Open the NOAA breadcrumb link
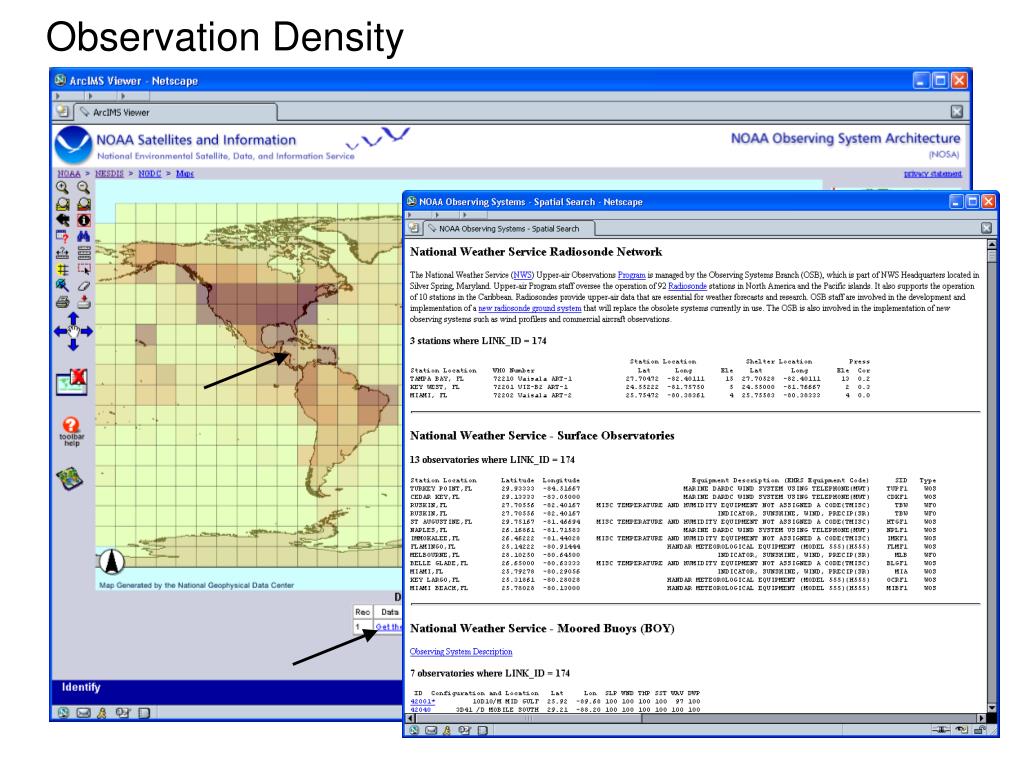 pos(69,174)
